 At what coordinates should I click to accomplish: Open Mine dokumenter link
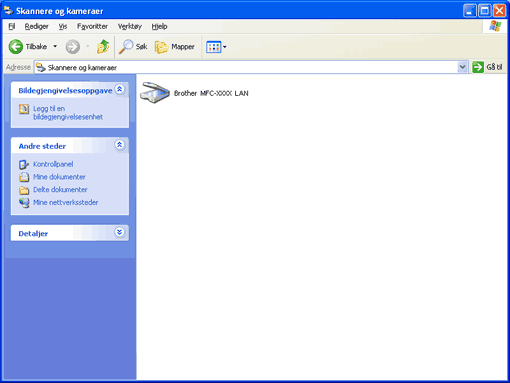click(59, 177)
